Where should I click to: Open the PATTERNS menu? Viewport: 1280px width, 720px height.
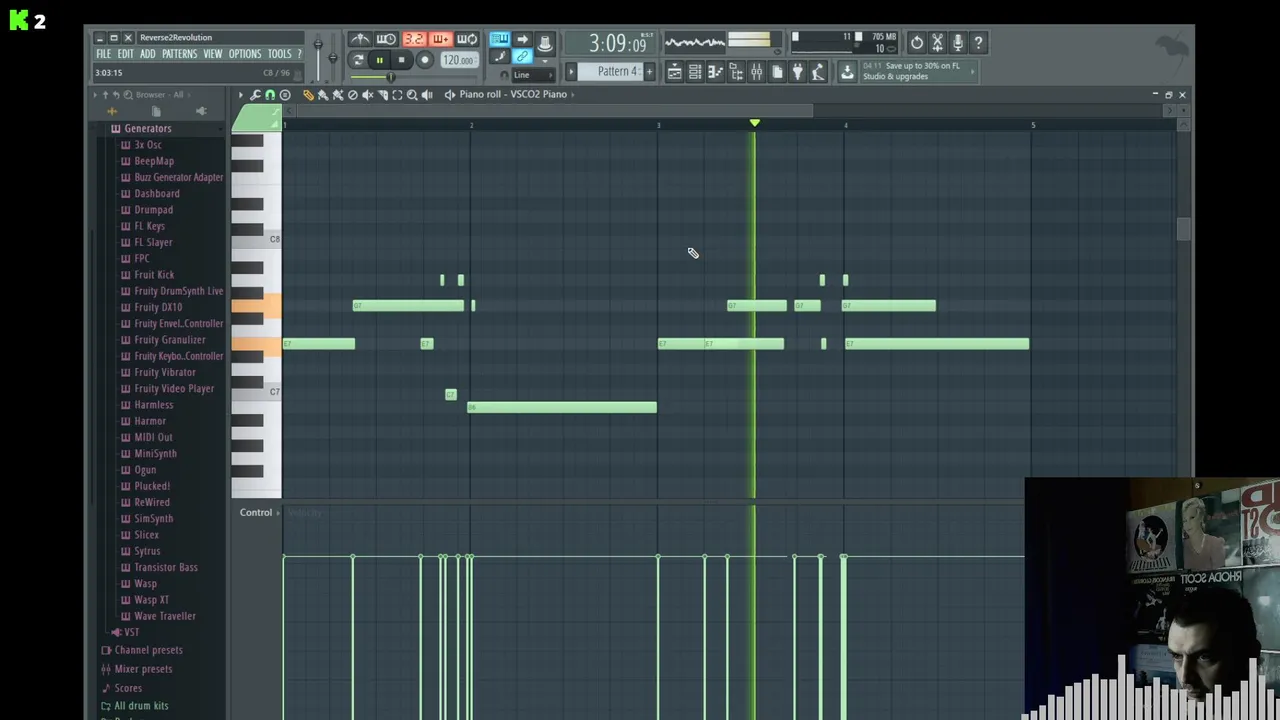[x=179, y=54]
